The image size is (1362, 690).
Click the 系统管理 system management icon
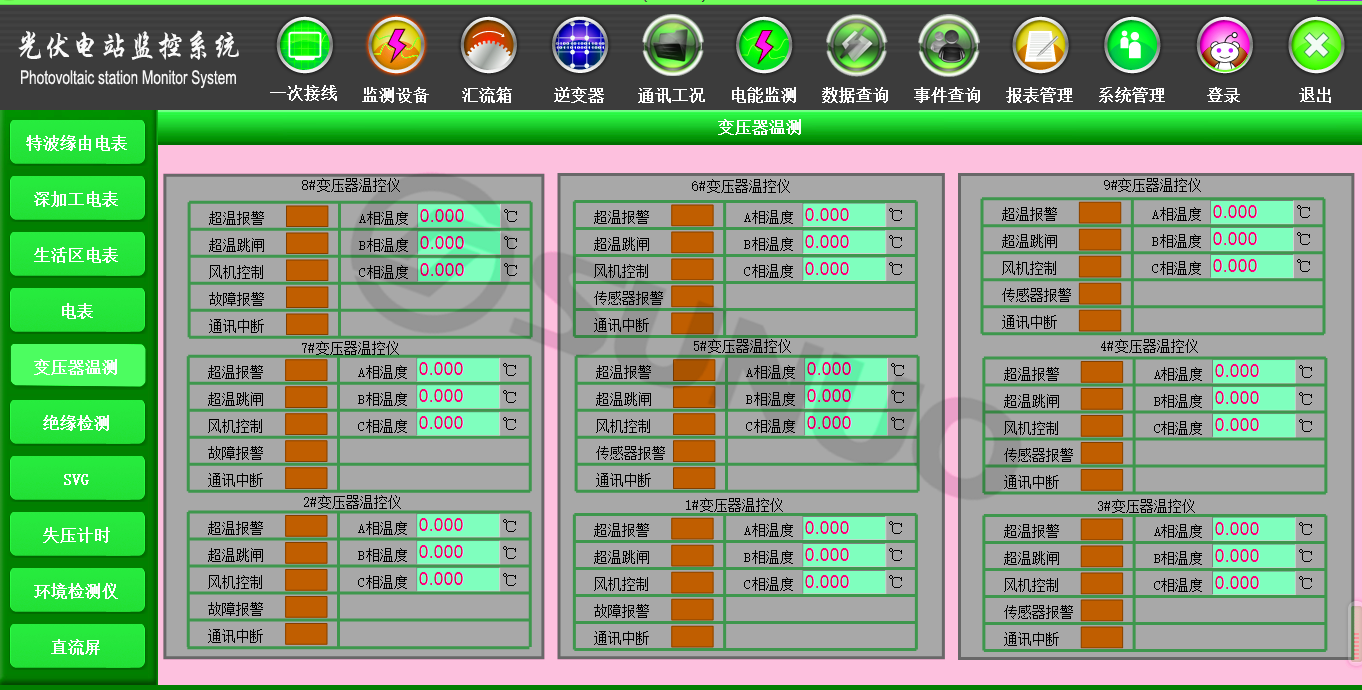(x=1132, y=46)
